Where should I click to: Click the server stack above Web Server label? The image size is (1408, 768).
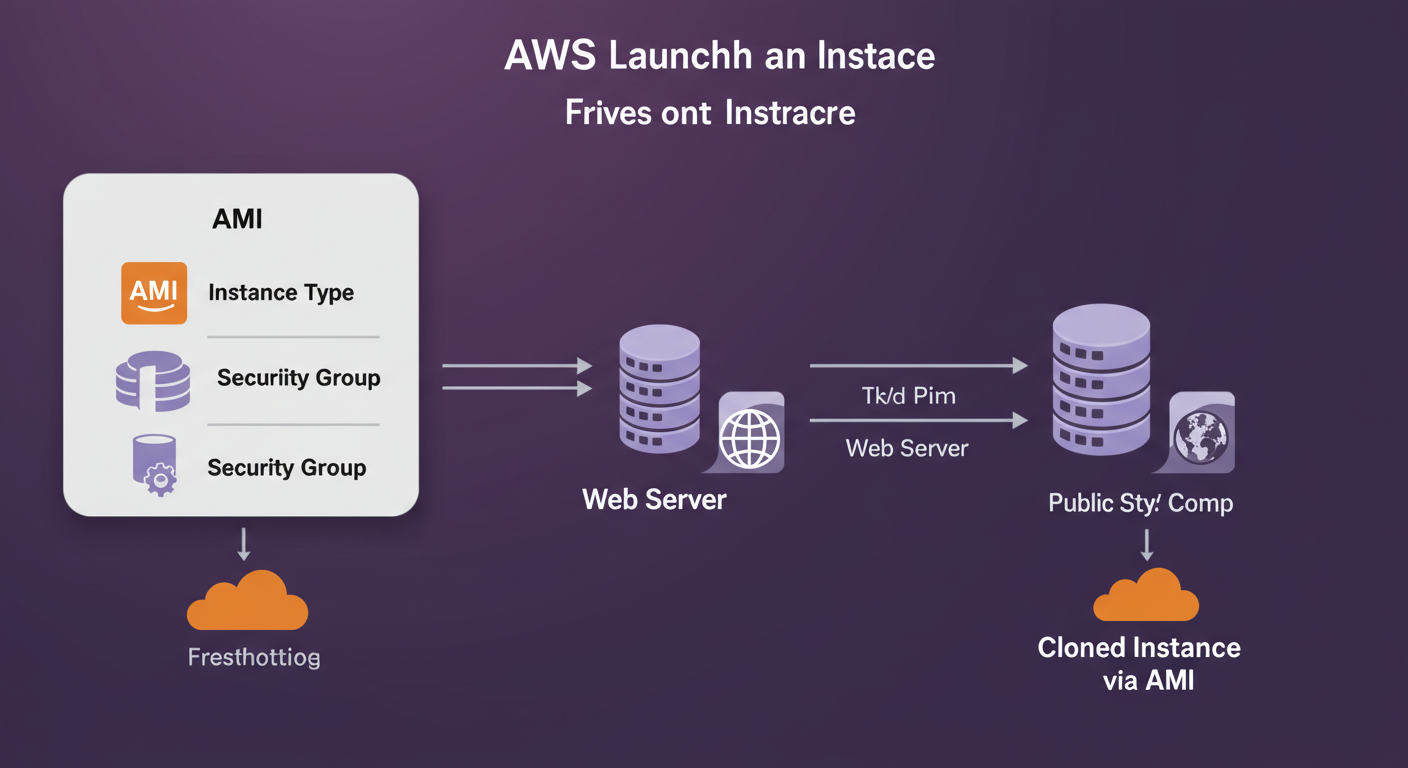coord(659,389)
